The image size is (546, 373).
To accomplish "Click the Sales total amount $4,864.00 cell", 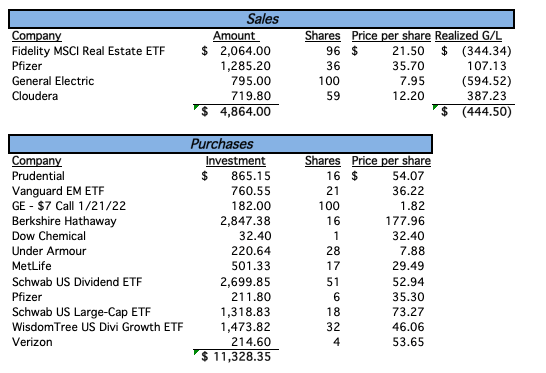I will tap(236, 111).
